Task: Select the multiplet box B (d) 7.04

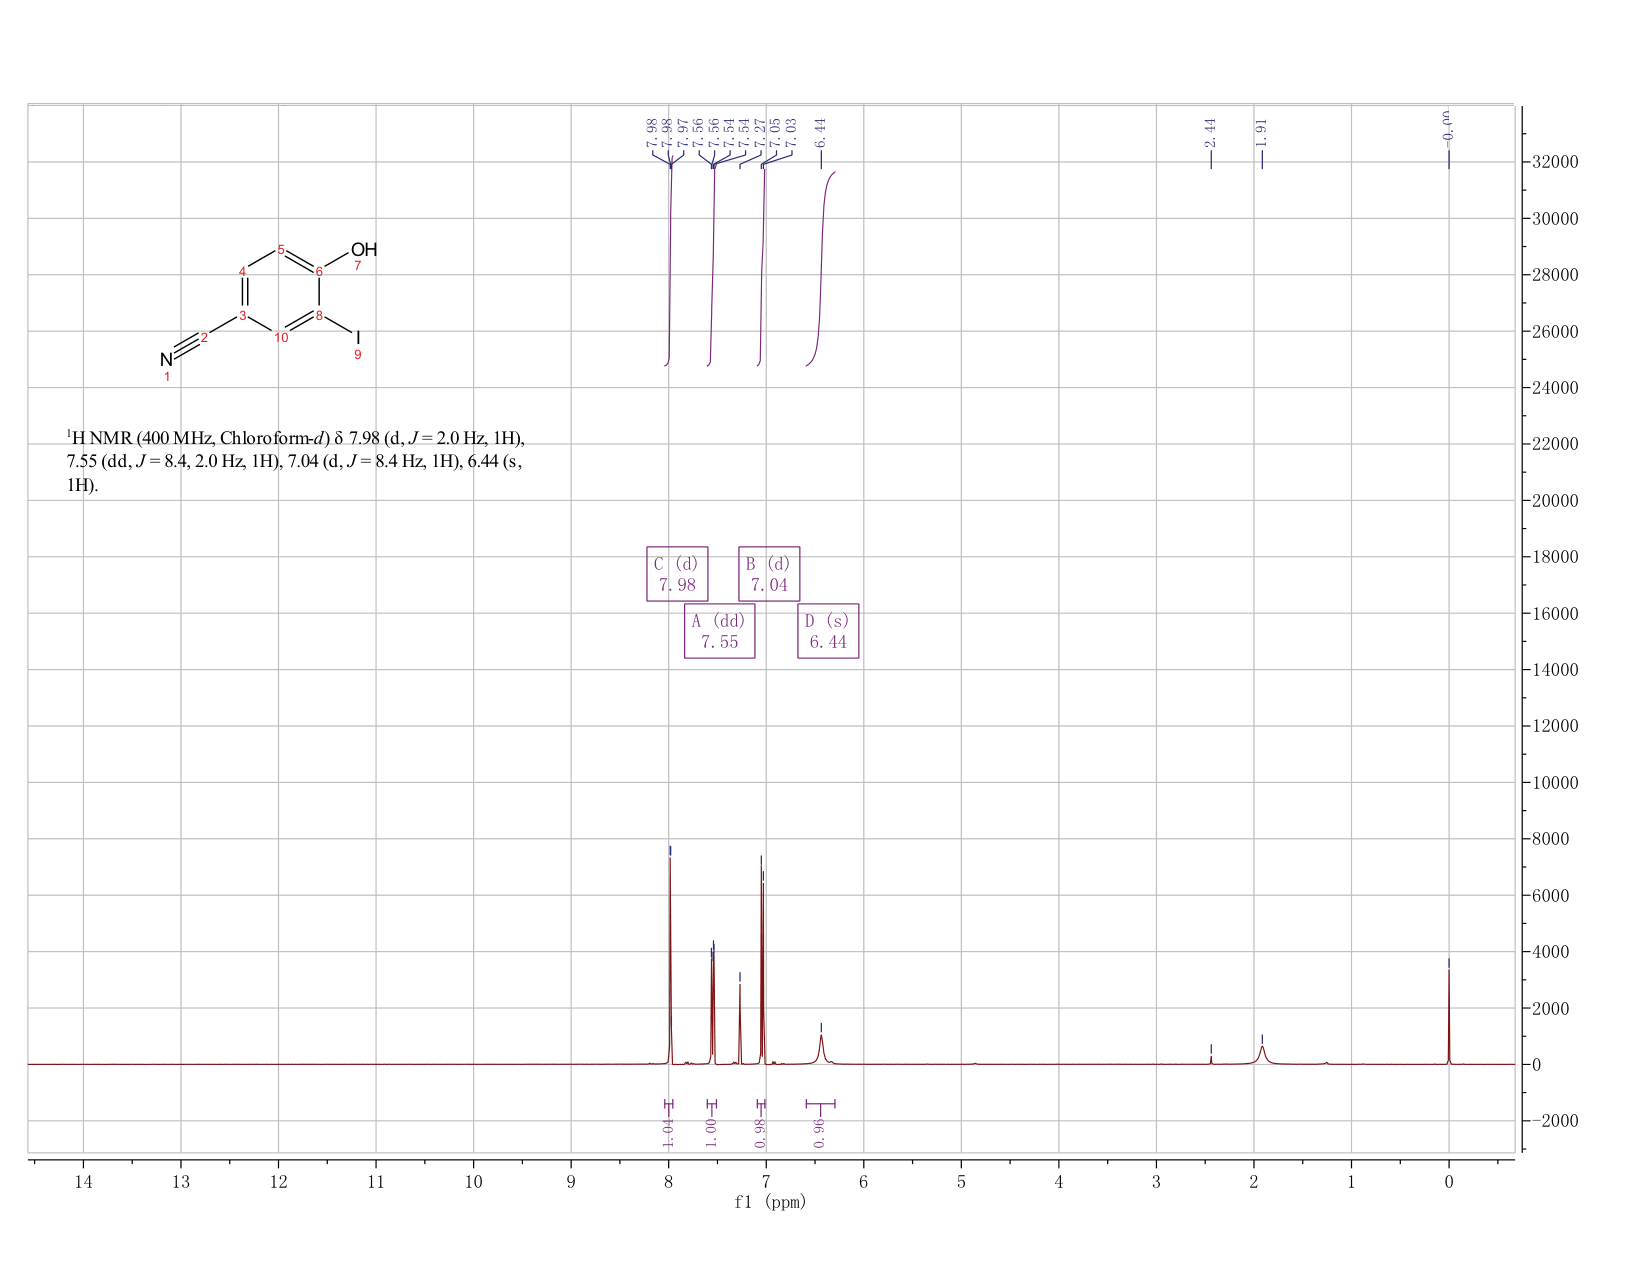Action: 769,573
